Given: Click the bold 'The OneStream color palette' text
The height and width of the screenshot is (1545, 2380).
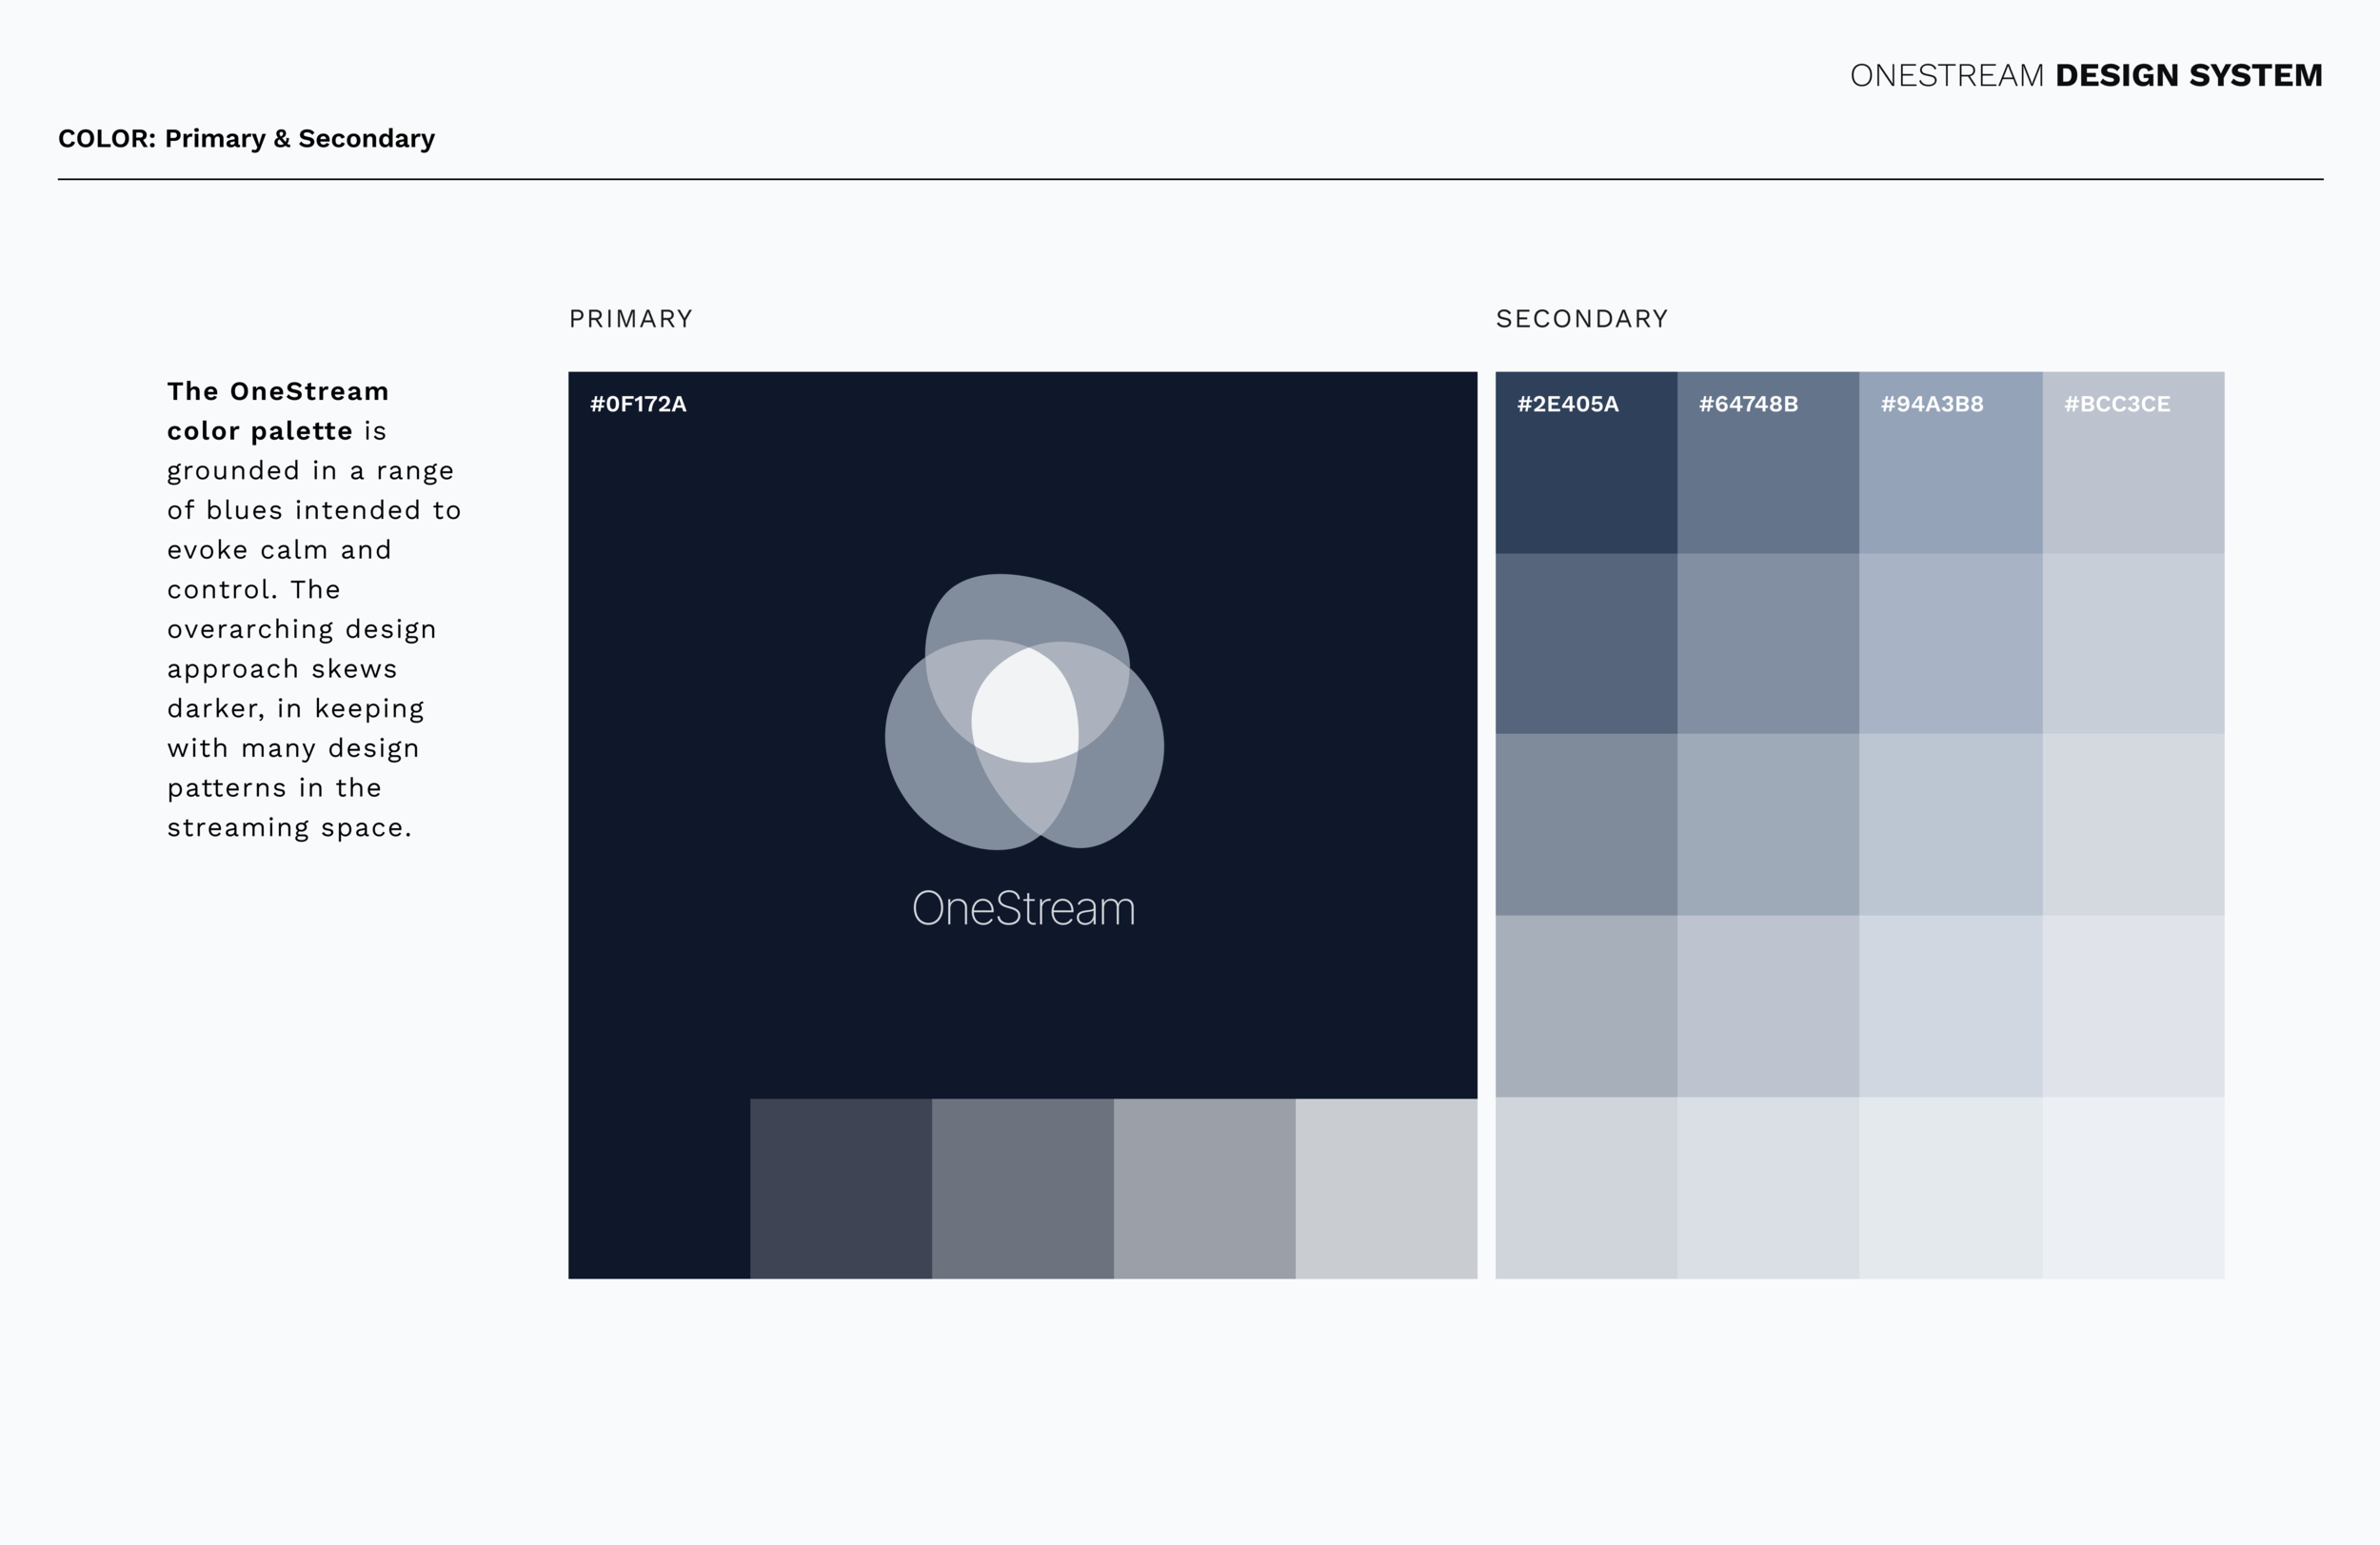Looking at the screenshot, I should [277, 411].
